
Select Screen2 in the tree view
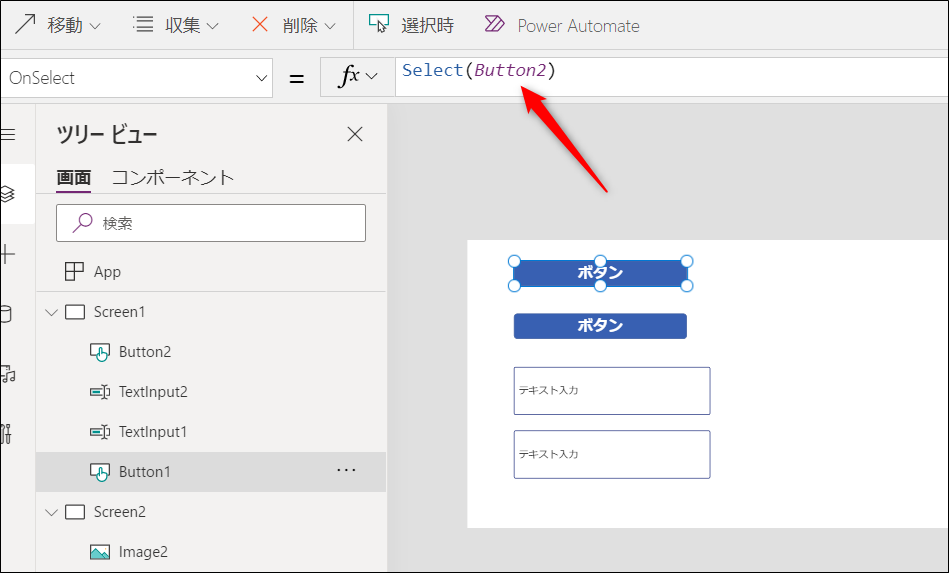click(x=119, y=511)
